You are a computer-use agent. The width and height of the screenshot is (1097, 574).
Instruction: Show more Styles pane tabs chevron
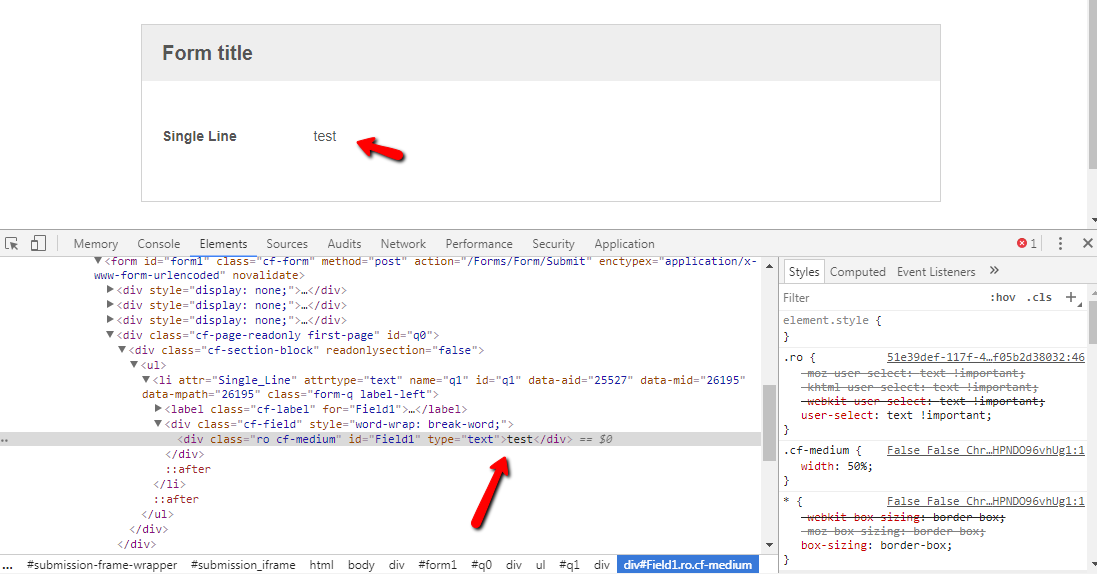[x=994, y=271]
